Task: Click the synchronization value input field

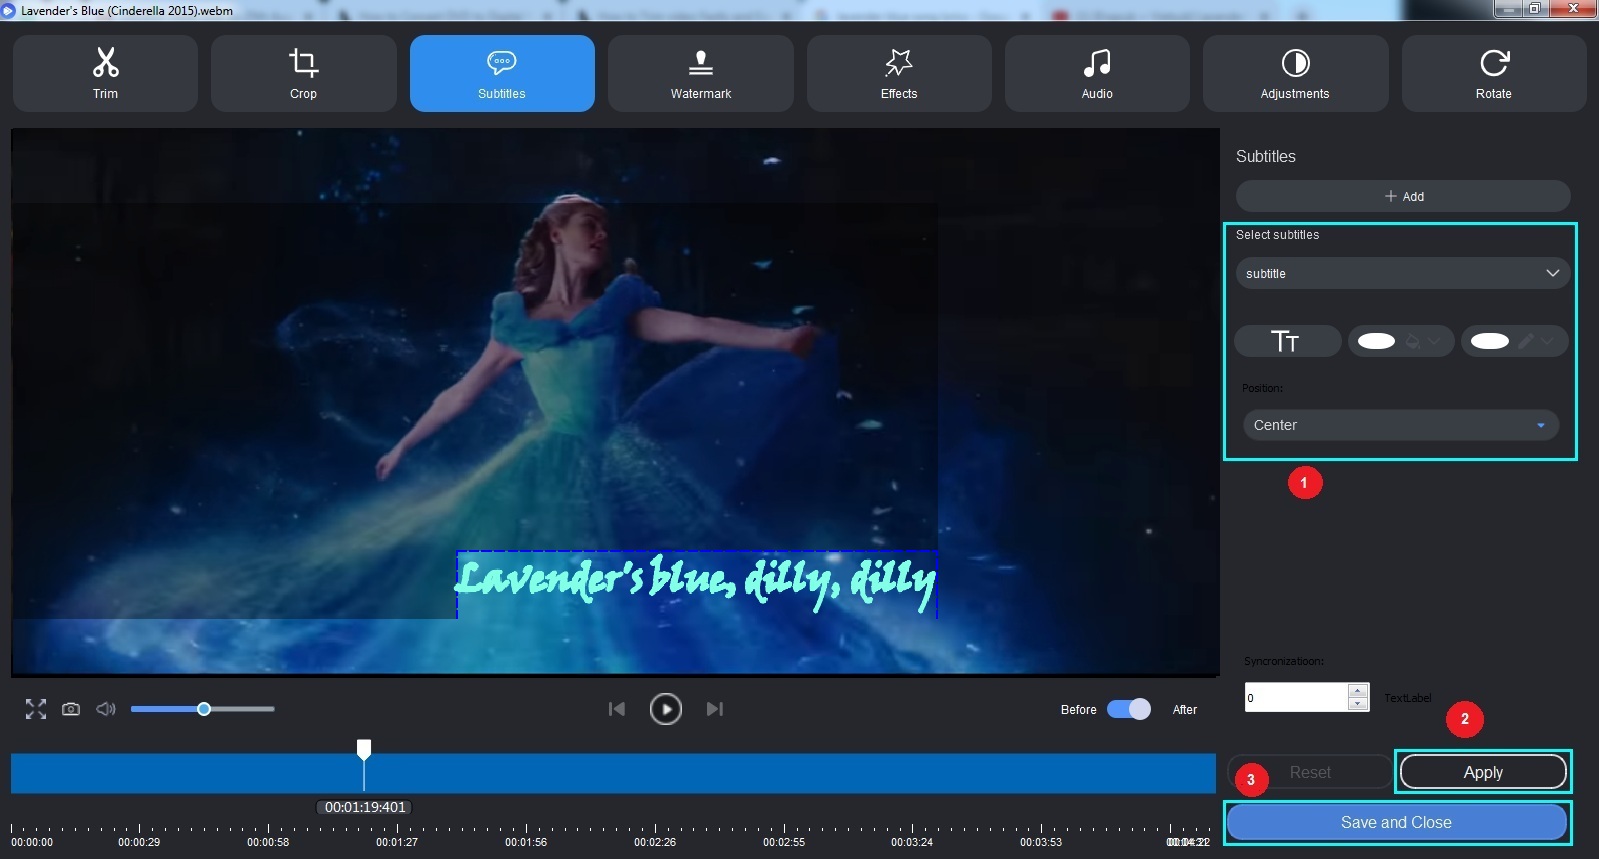Action: pyautogui.click(x=1297, y=697)
